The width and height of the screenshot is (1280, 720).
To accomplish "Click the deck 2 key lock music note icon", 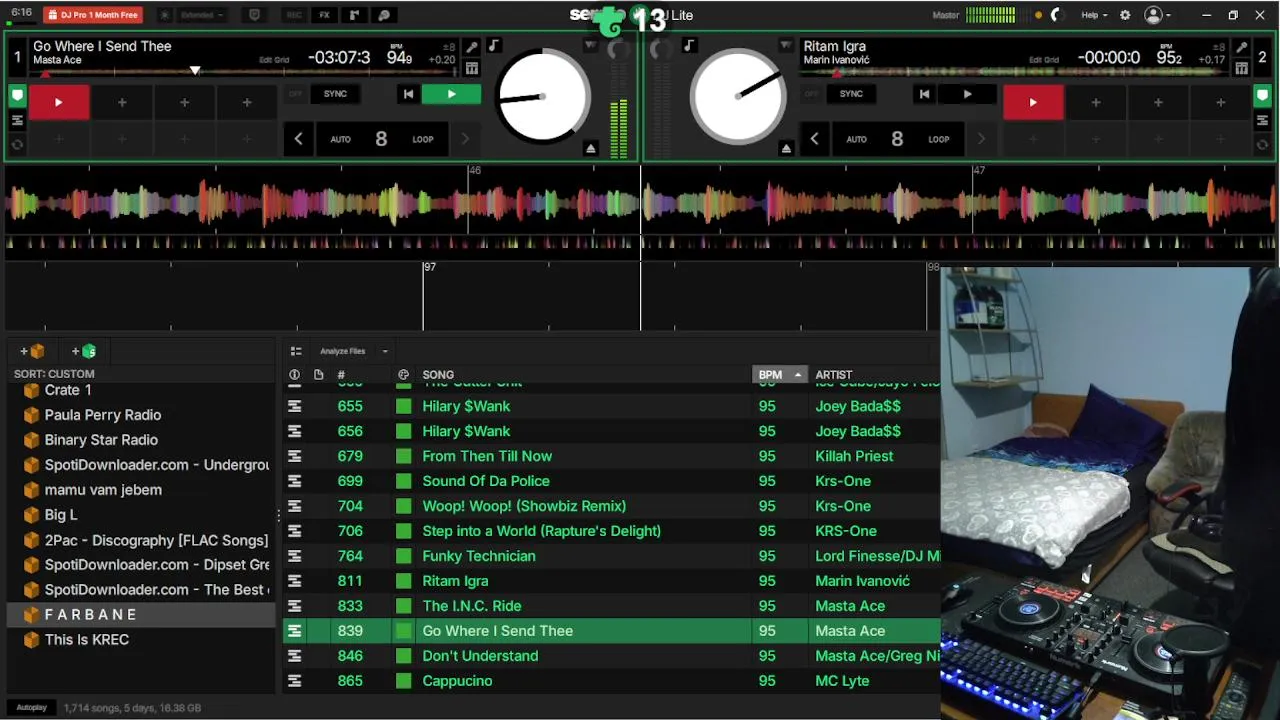I will pos(688,46).
